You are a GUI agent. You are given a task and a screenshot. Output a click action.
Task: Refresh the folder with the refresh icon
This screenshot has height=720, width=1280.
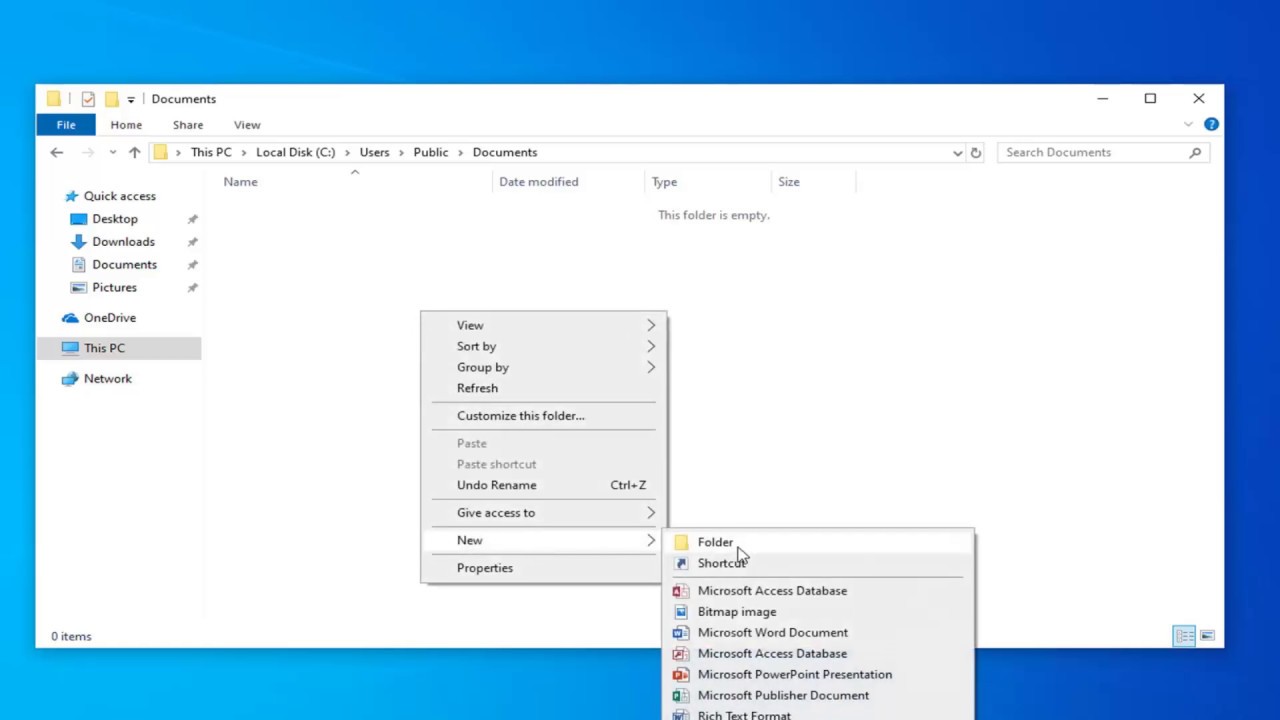tap(976, 153)
